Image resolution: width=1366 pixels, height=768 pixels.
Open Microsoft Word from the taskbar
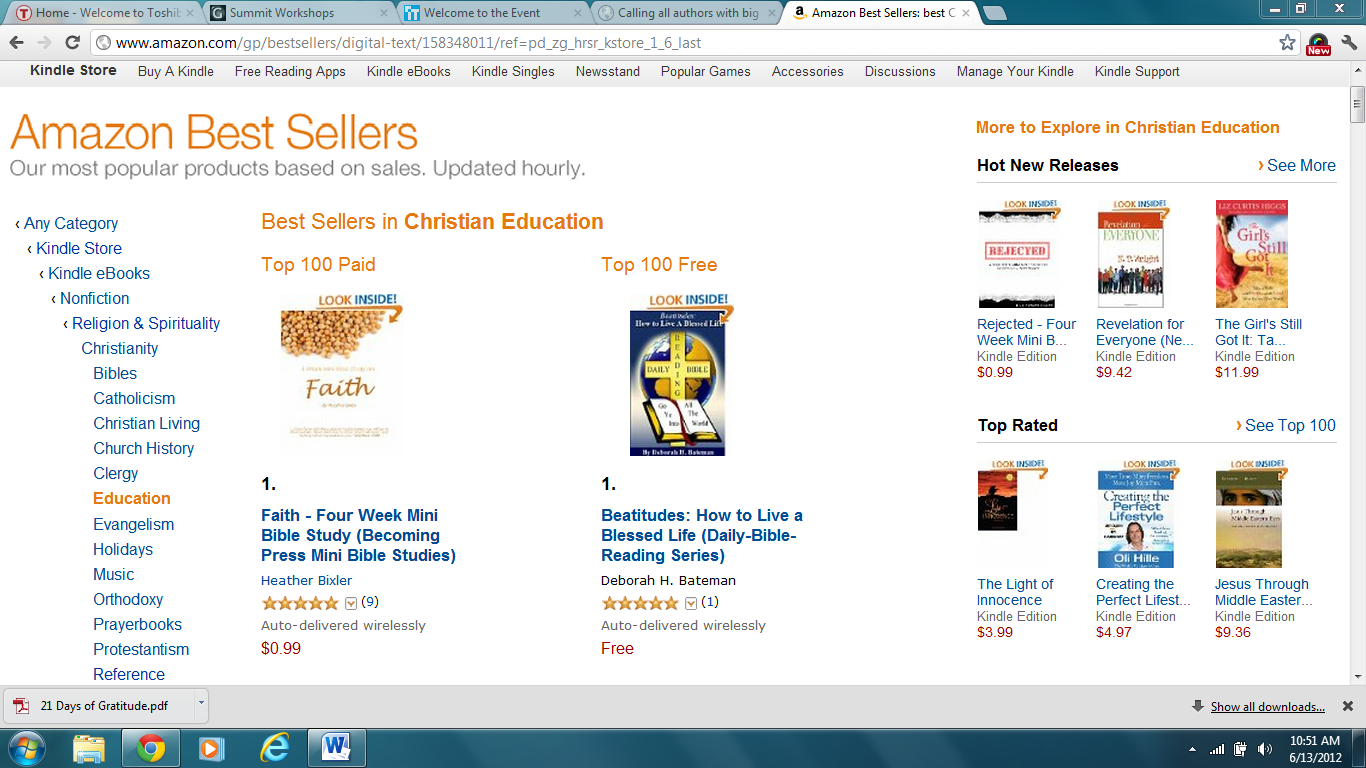tap(336, 746)
